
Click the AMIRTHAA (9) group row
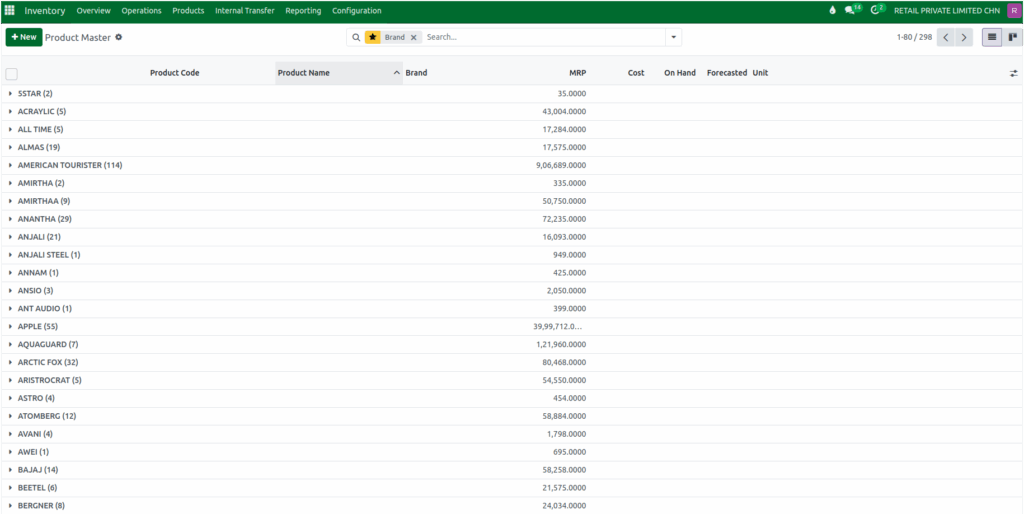(x=512, y=201)
